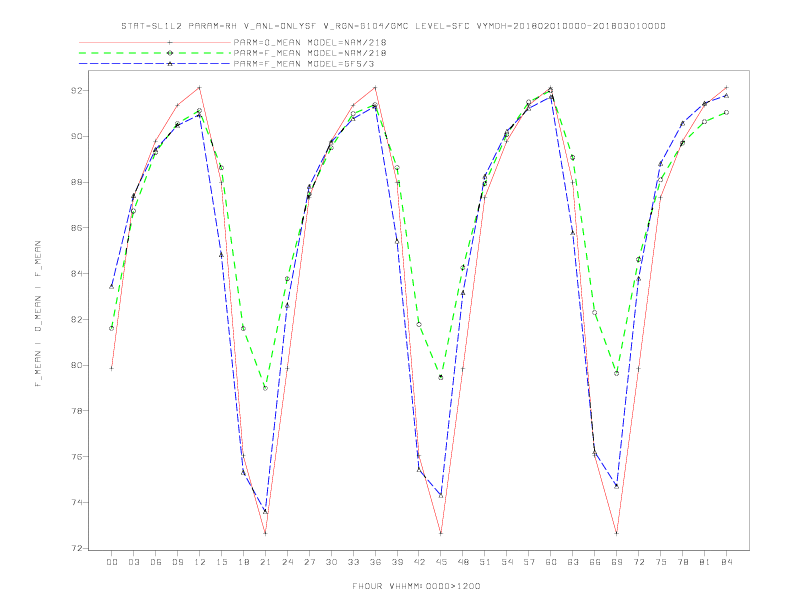Click x-axis tick label 75
Screen dimensions: 792x612
pos(661,562)
